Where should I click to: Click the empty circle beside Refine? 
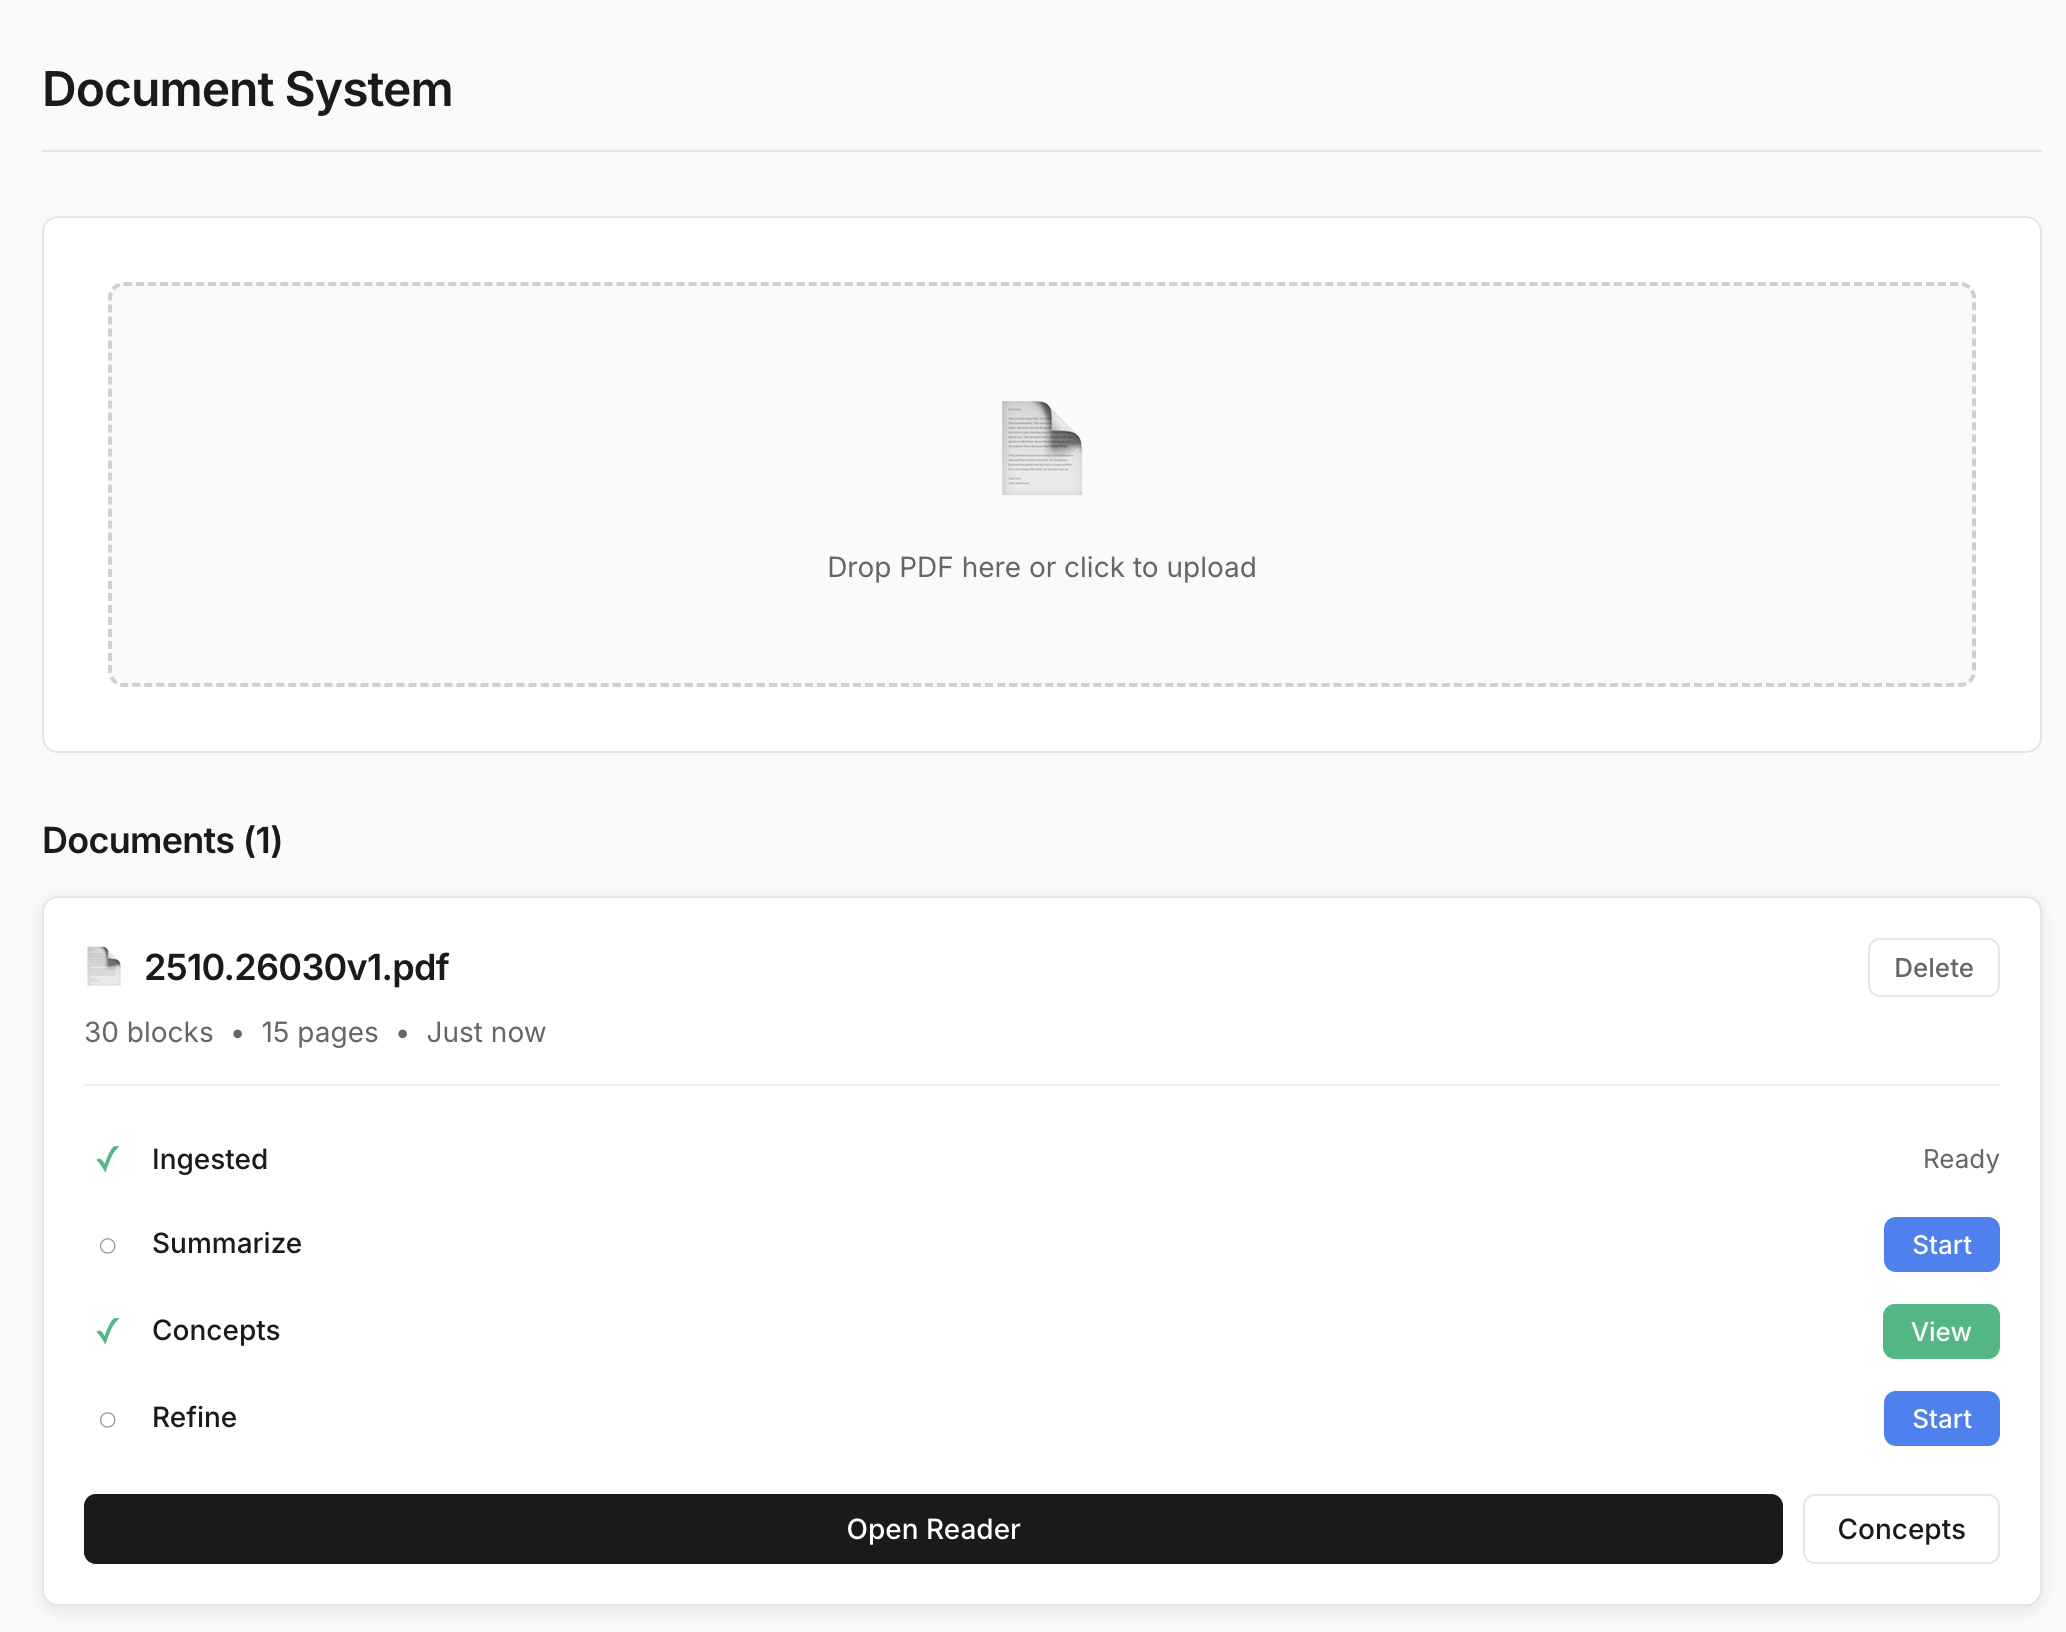(108, 1419)
